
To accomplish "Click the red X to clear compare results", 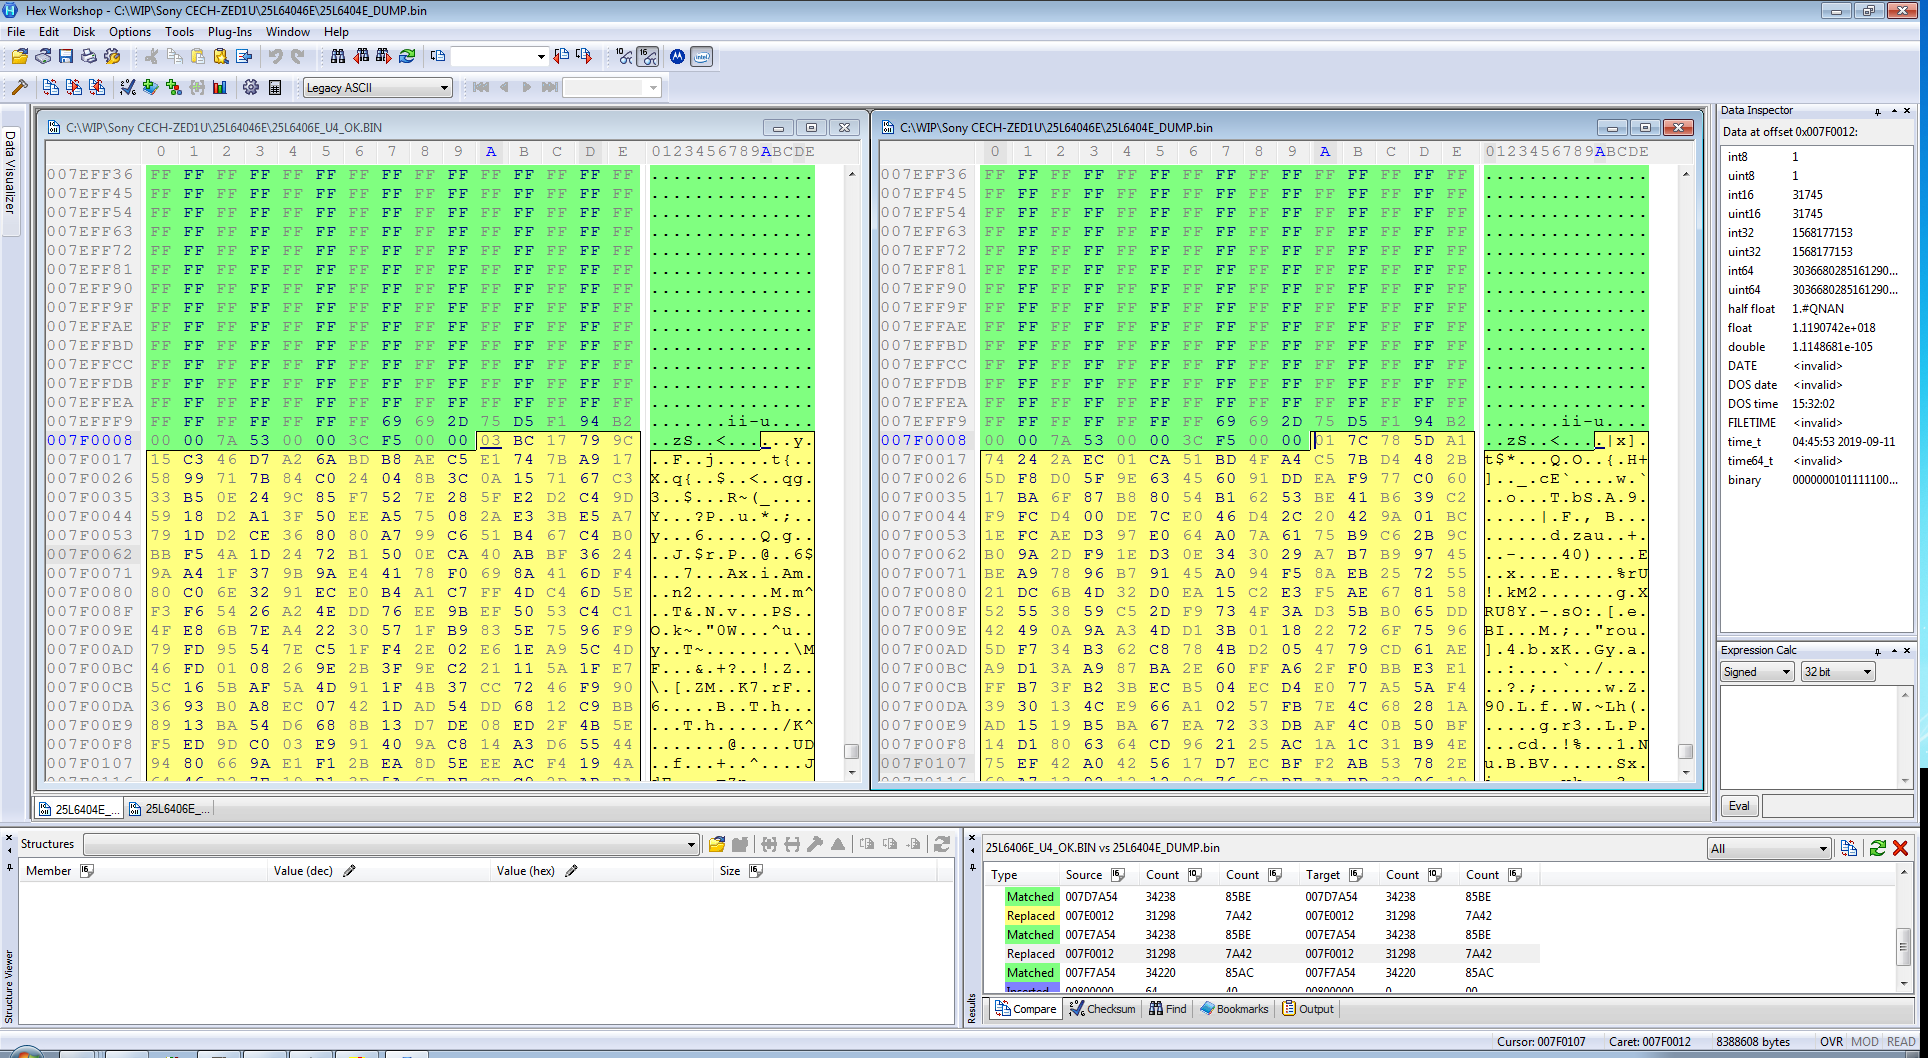I will point(1900,848).
